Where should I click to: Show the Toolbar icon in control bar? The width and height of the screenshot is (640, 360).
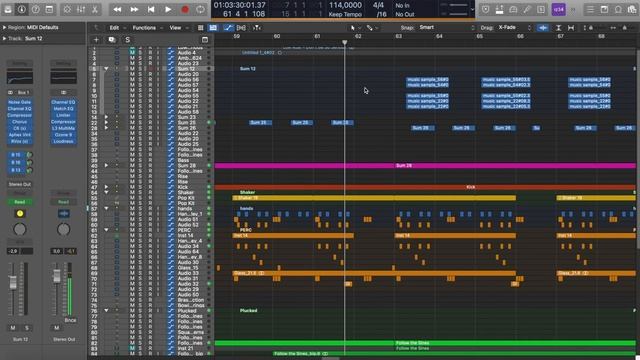pos(49,9)
